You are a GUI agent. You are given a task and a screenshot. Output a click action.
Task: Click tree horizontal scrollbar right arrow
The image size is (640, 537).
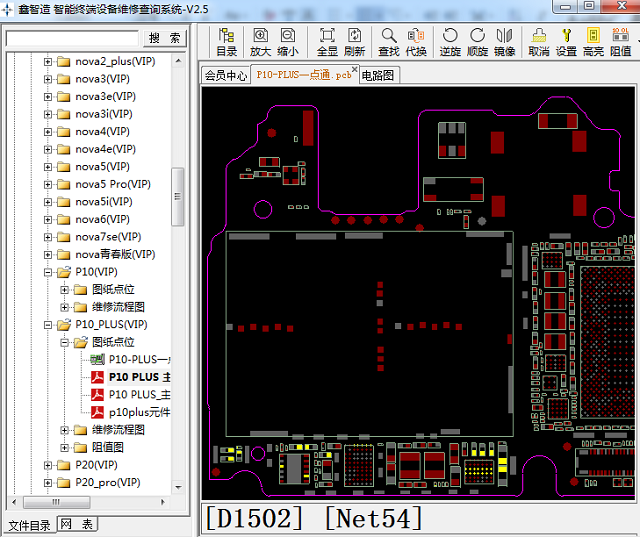[163, 502]
